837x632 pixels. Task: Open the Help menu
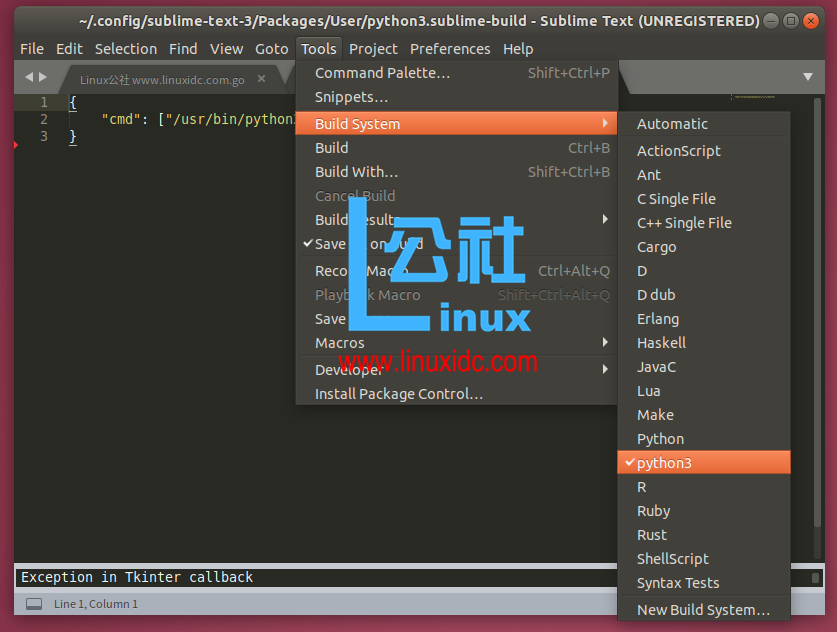tap(518, 49)
